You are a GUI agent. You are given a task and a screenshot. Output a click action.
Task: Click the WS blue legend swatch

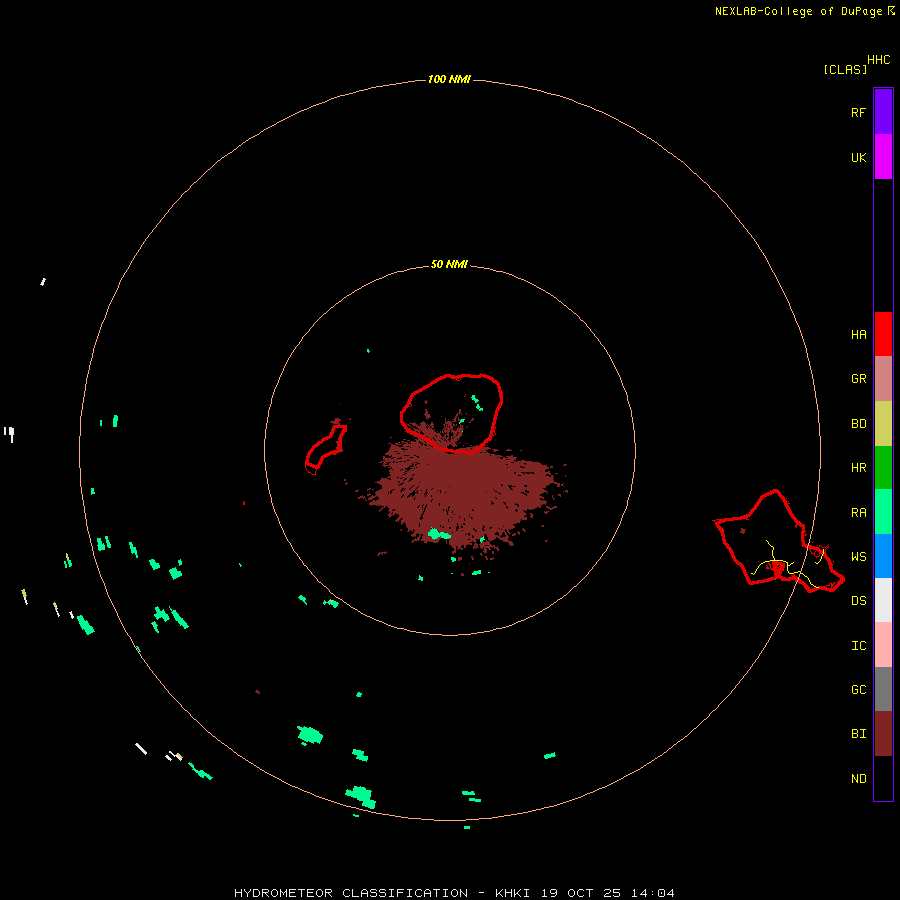point(883,556)
